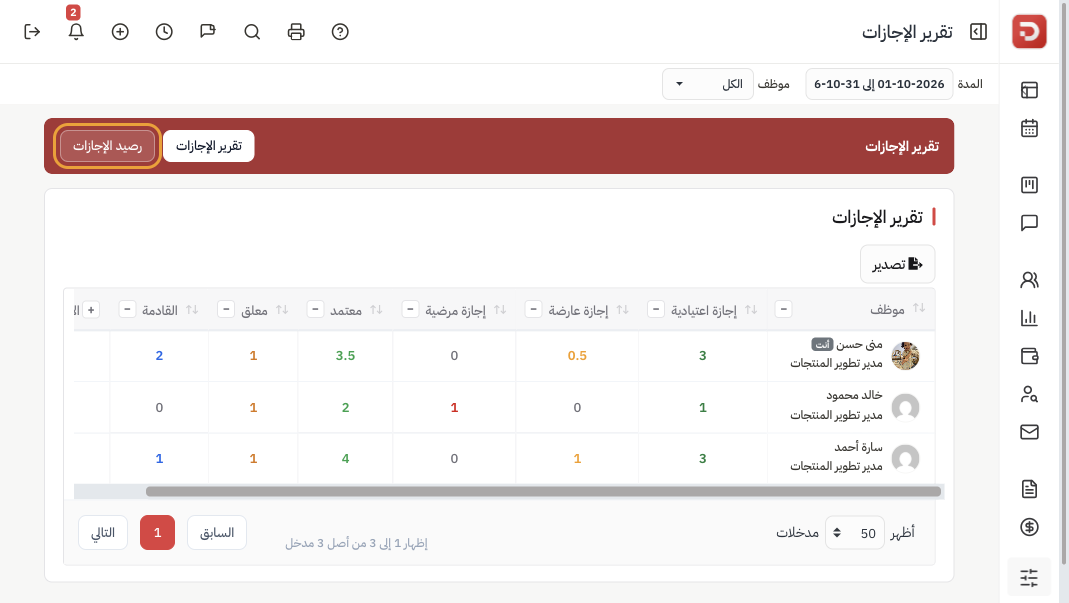This screenshot has height=603, width=1069.
Task: Click red 1 in خالد محمود row
Action: 454,407
